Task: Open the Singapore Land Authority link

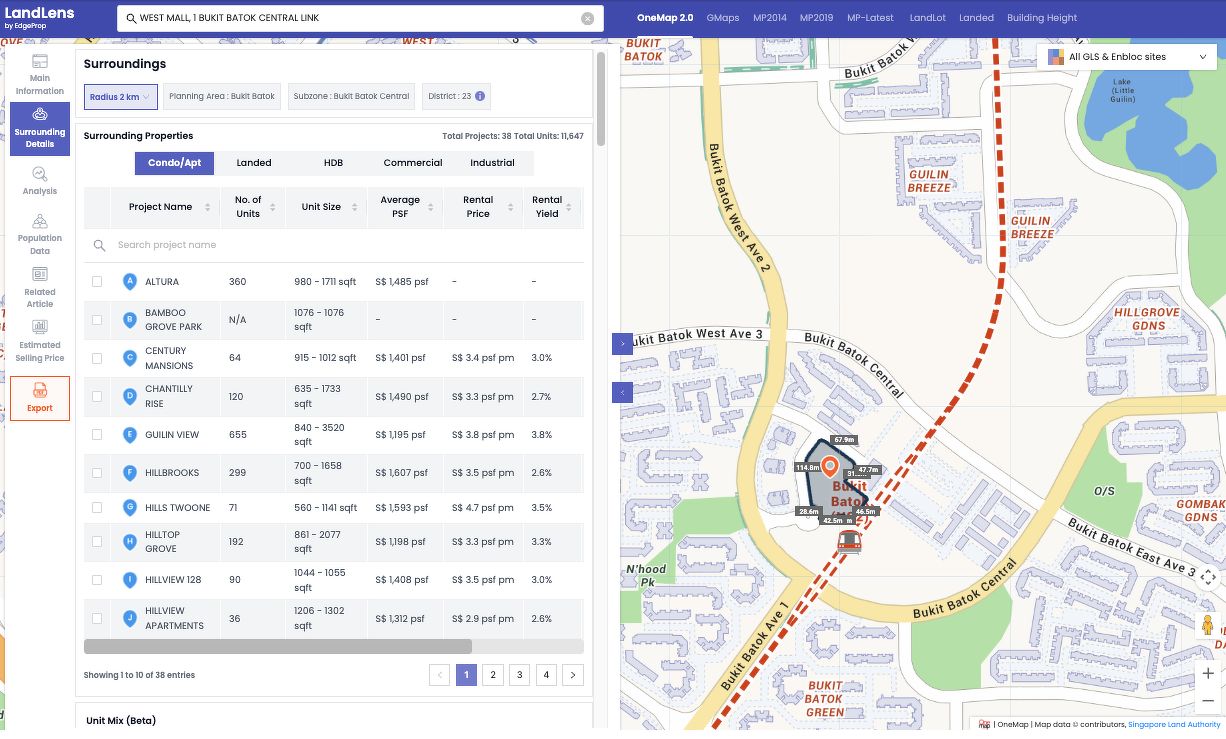Action: [x=1173, y=724]
